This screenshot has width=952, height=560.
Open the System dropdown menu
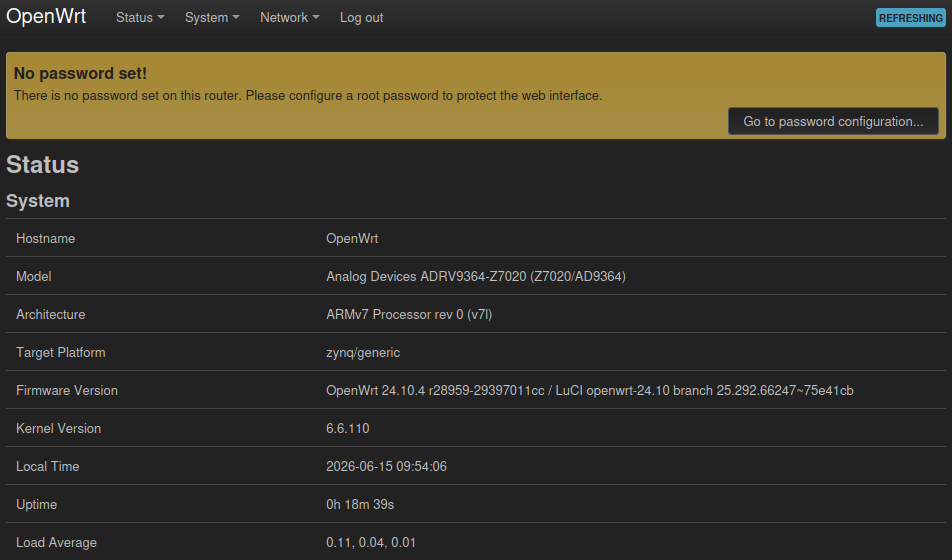click(x=212, y=18)
